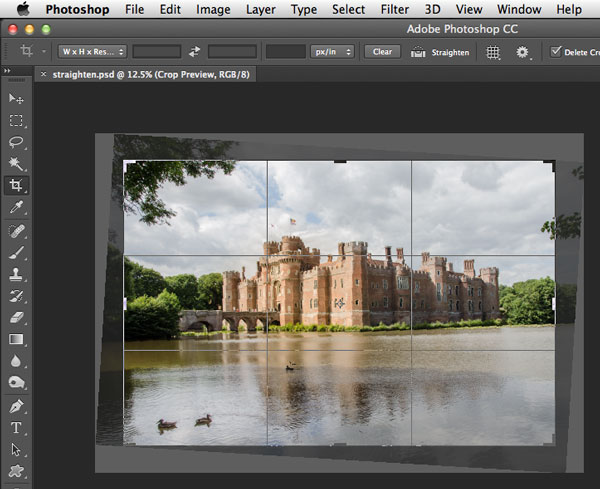Select the Lasso tool
The image size is (600, 489).
[x=16, y=142]
